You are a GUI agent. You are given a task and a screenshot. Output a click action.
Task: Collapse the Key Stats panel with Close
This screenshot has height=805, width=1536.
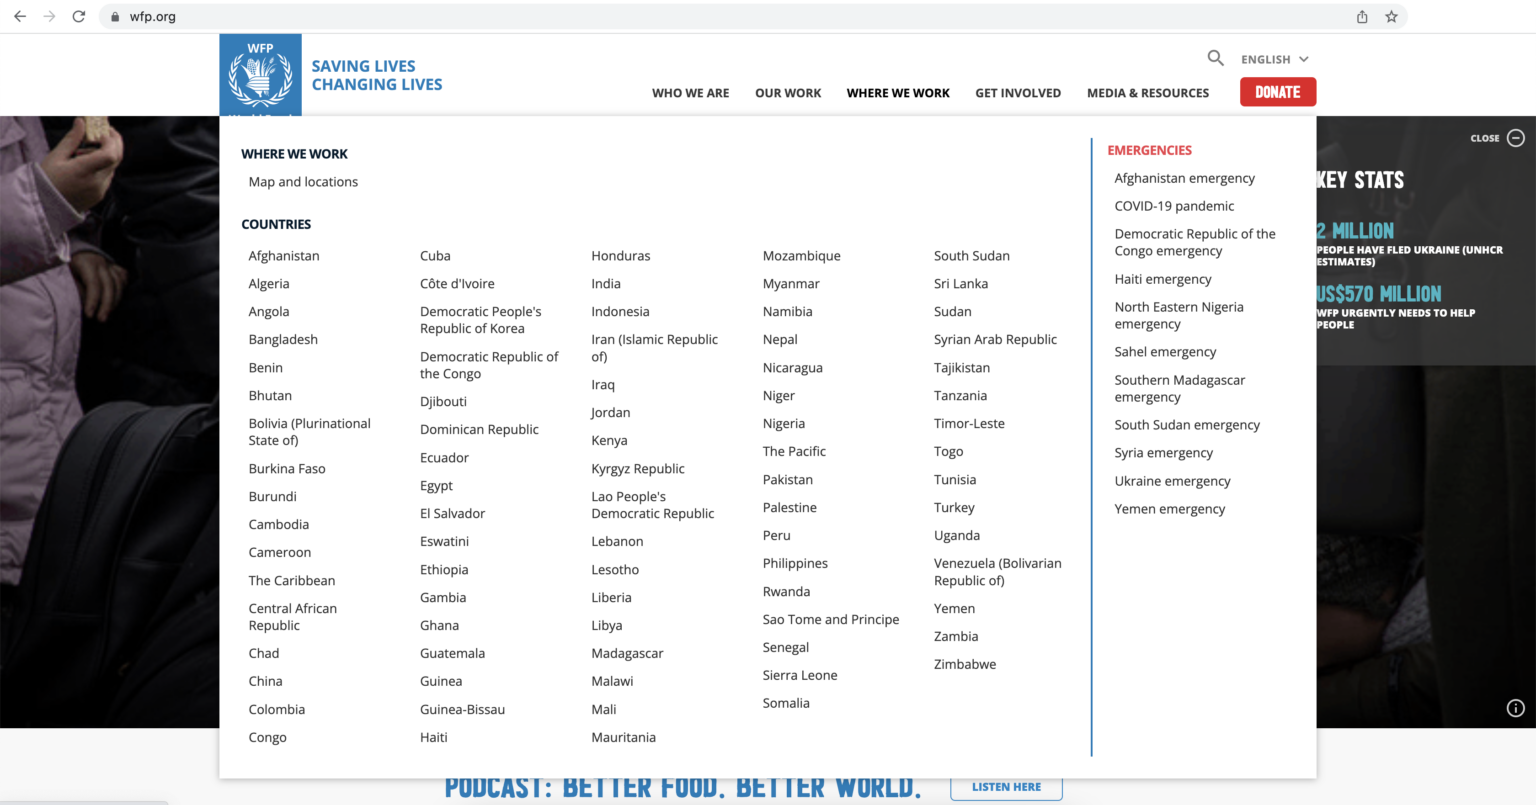(1496, 138)
